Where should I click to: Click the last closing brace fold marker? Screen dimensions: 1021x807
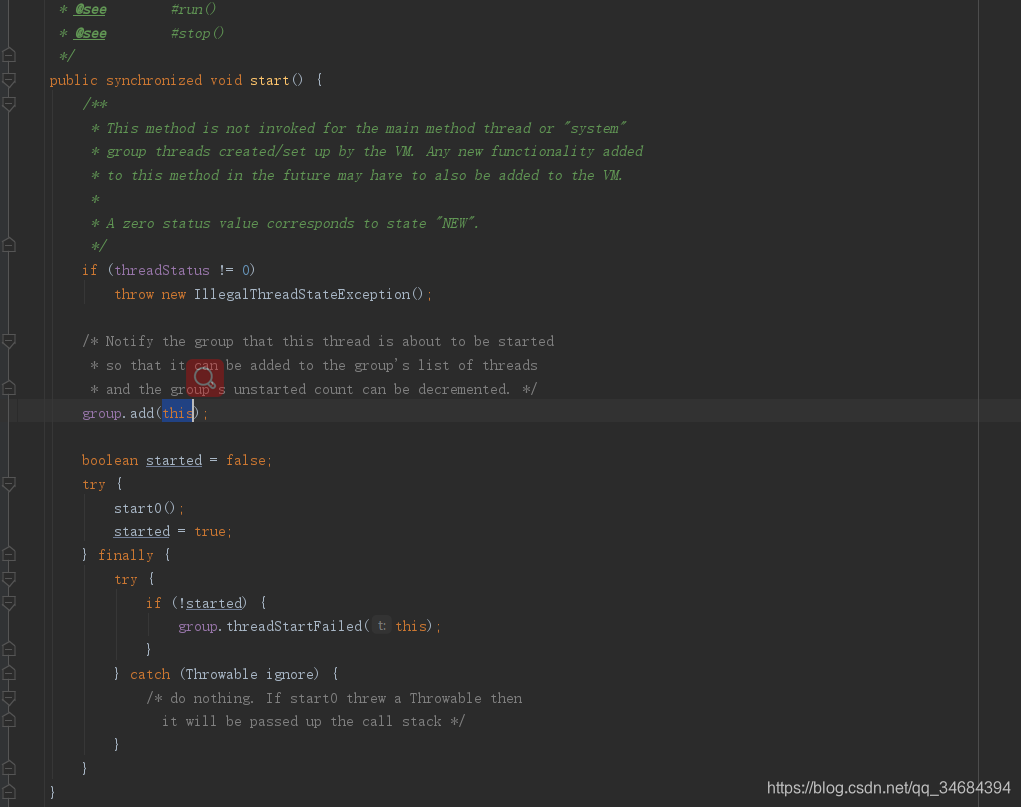click(8, 792)
